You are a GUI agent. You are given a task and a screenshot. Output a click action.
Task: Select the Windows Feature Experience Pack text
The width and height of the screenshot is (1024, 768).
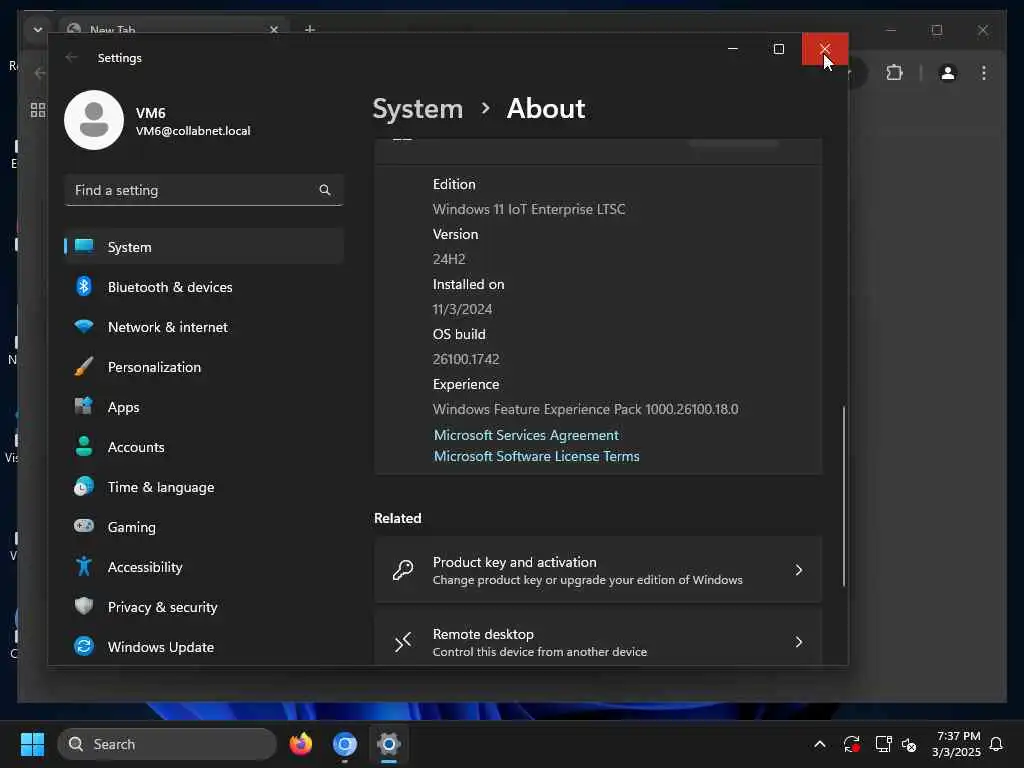[x=585, y=409]
